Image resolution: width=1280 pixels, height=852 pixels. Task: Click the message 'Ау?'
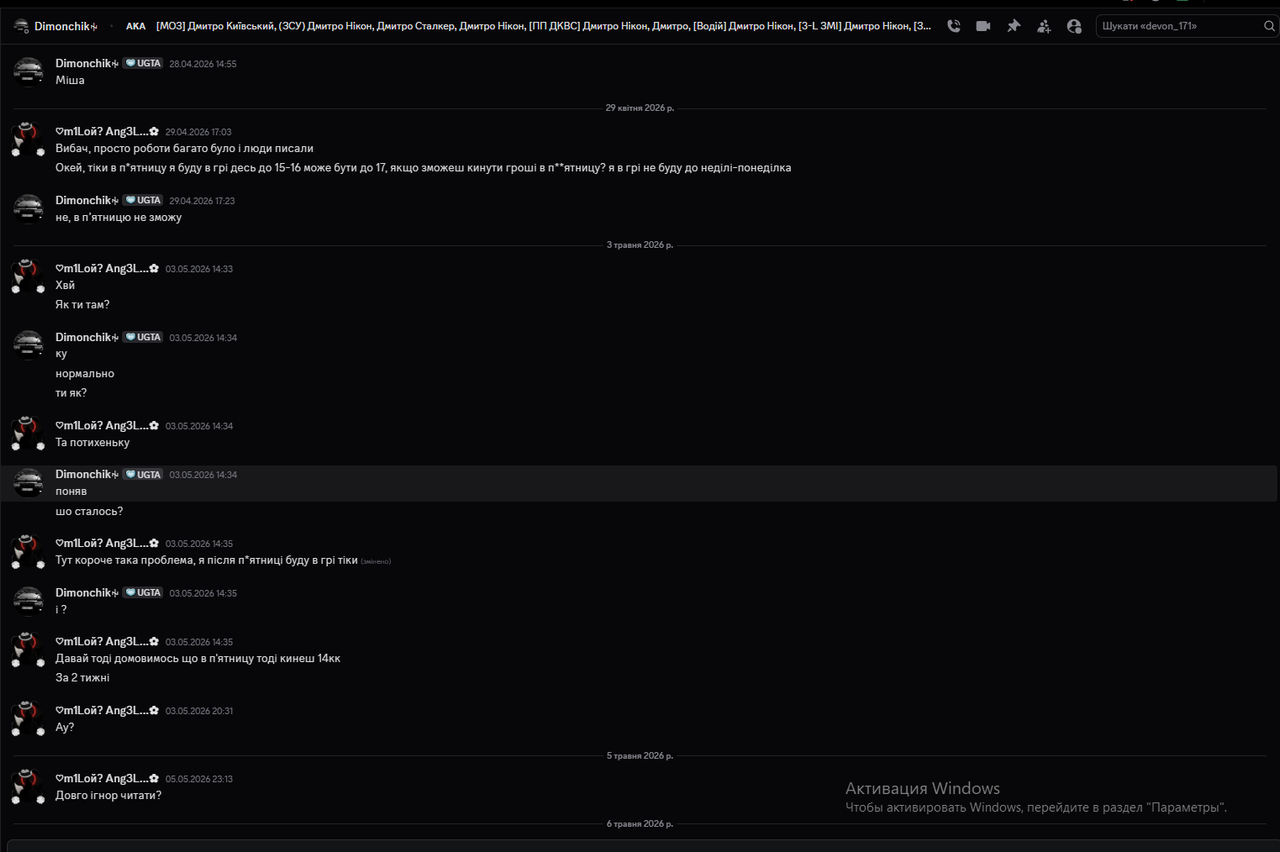point(65,727)
